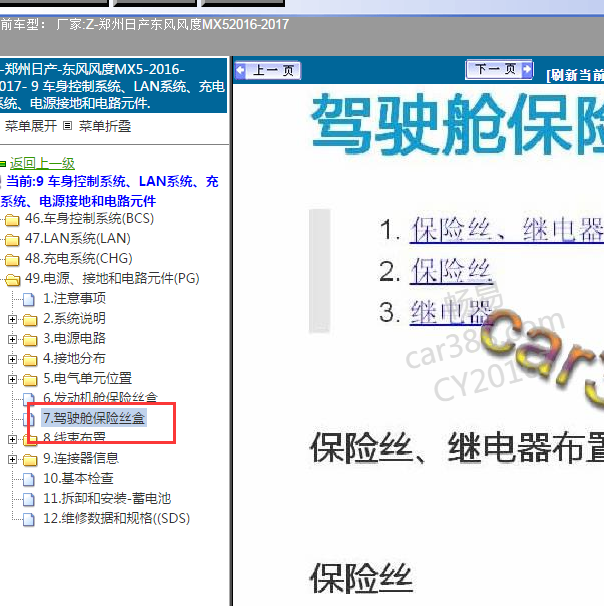Collapse all menus via 菜单折叠

coord(105,126)
